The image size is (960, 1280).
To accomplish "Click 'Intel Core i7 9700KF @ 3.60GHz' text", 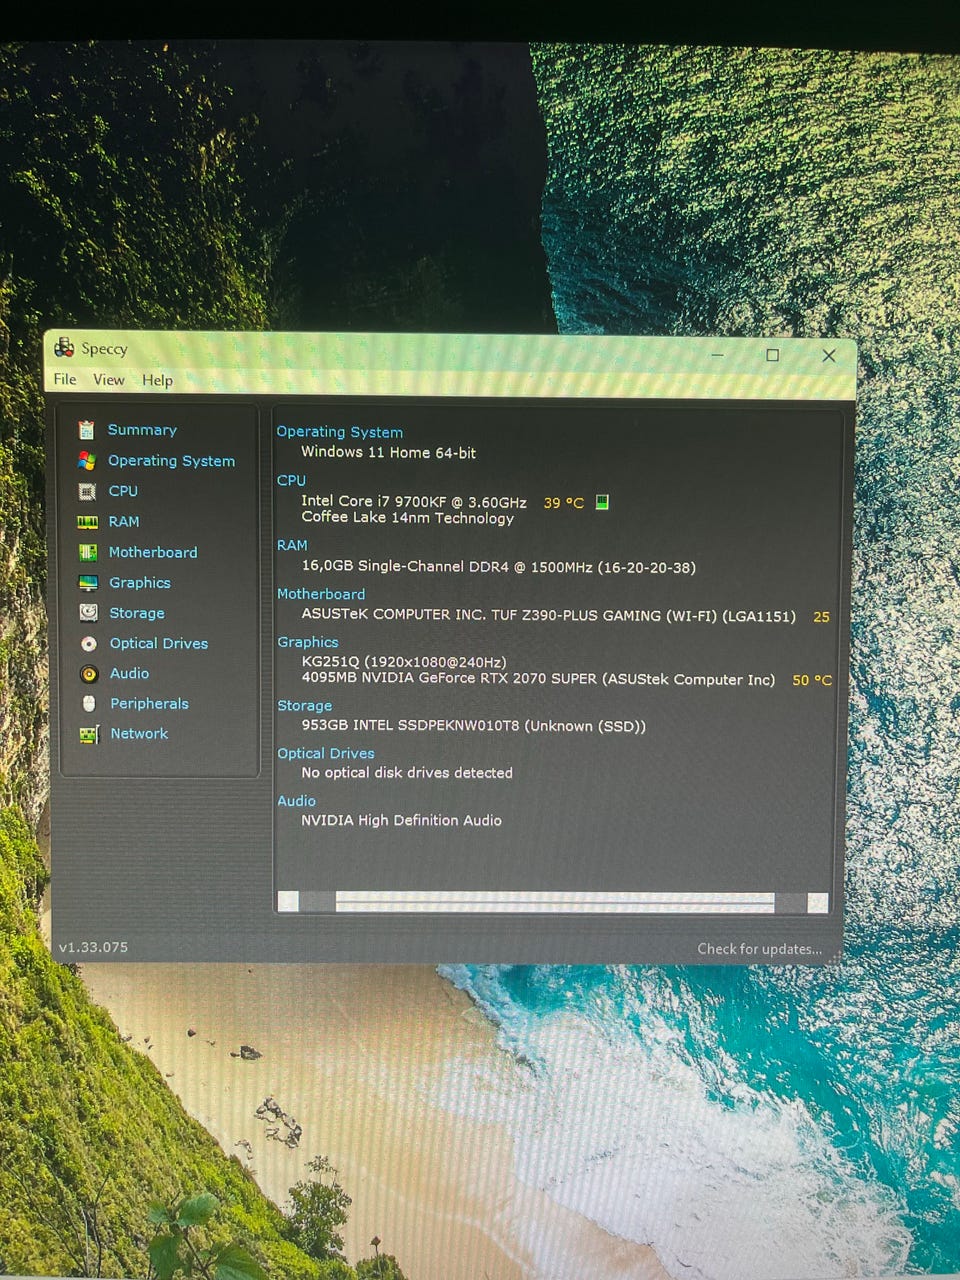I will pyautogui.click(x=414, y=502).
